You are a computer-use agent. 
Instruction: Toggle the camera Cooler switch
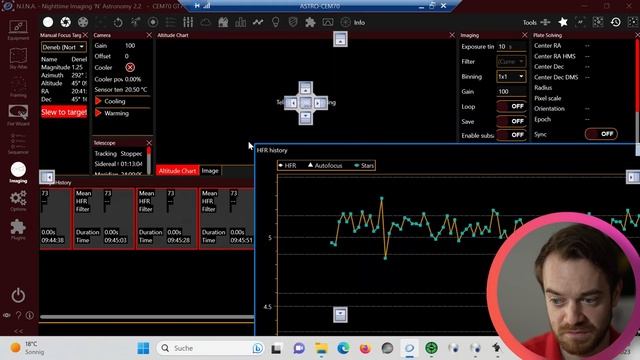click(130, 67)
